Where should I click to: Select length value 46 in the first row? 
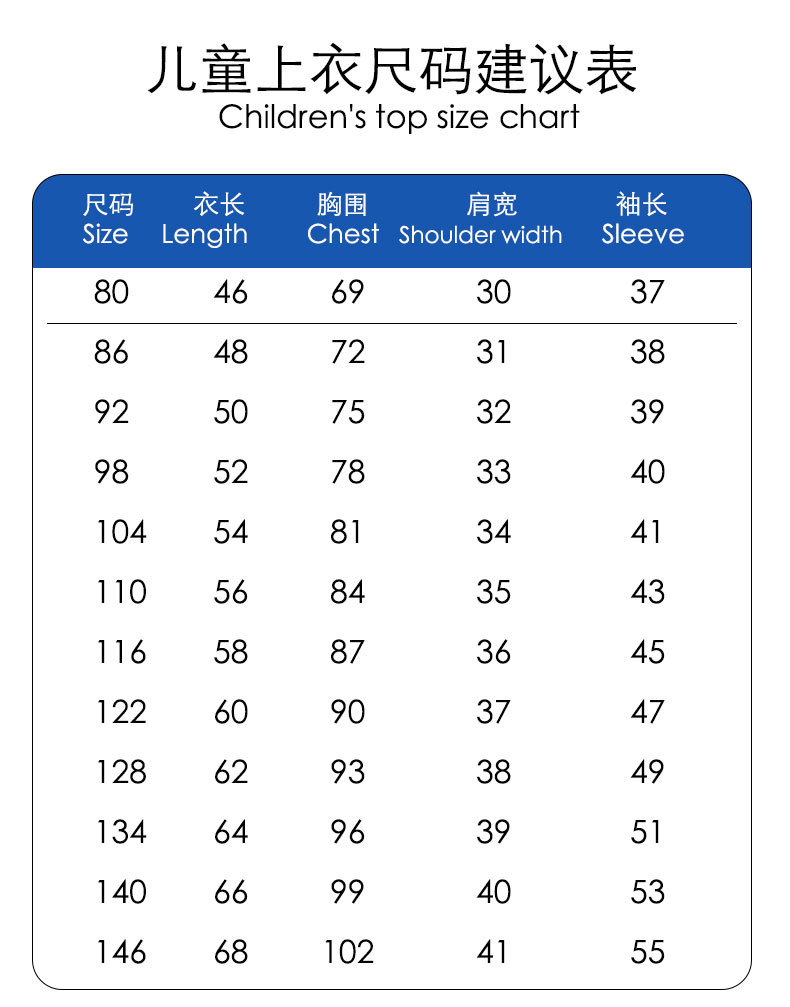pos(231,292)
